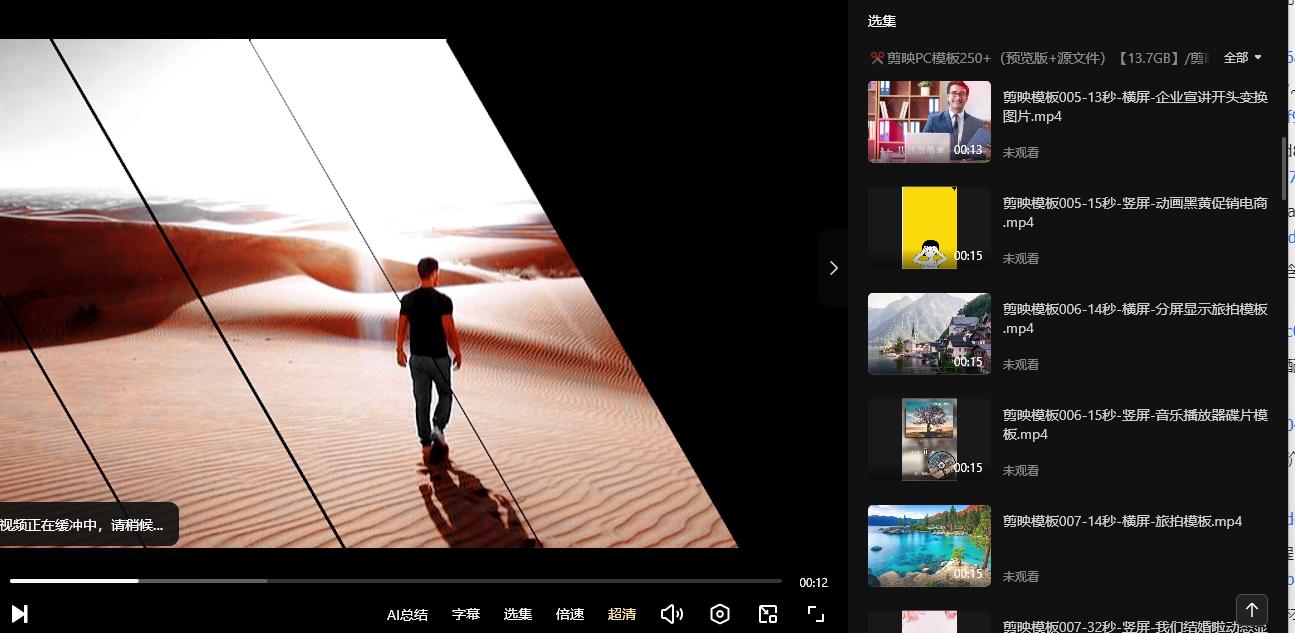Toggle the 选集 episode list
Image resolution: width=1295 pixels, height=633 pixels.
[518, 614]
